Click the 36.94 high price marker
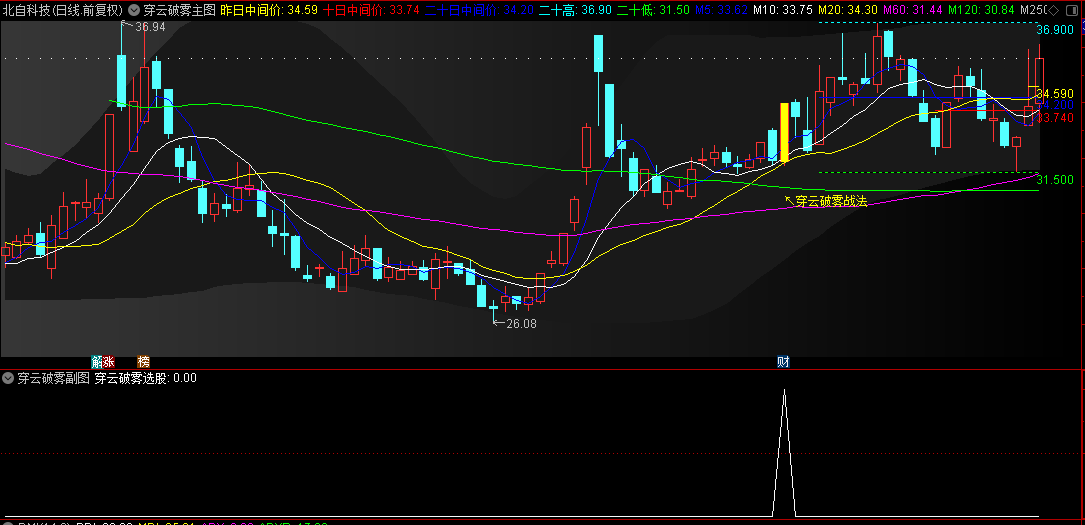The width and height of the screenshot is (1085, 525). click(150, 26)
